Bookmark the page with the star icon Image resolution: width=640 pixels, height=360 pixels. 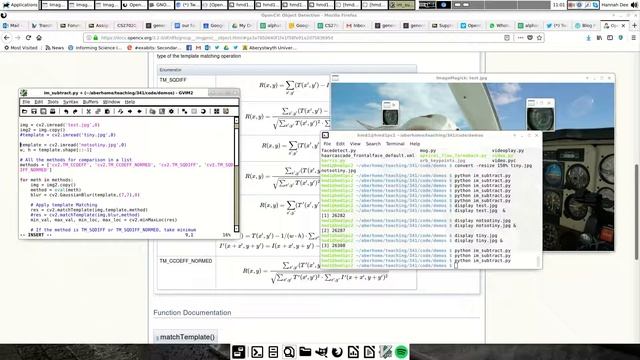point(539,38)
